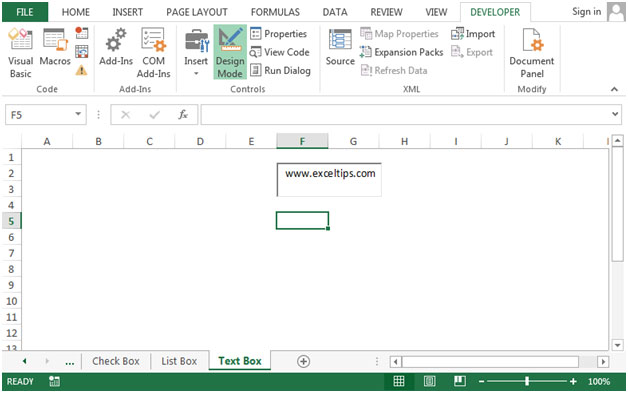Switch to the INSERT tab
The image size is (628, 393).
[x=127, y=12]
